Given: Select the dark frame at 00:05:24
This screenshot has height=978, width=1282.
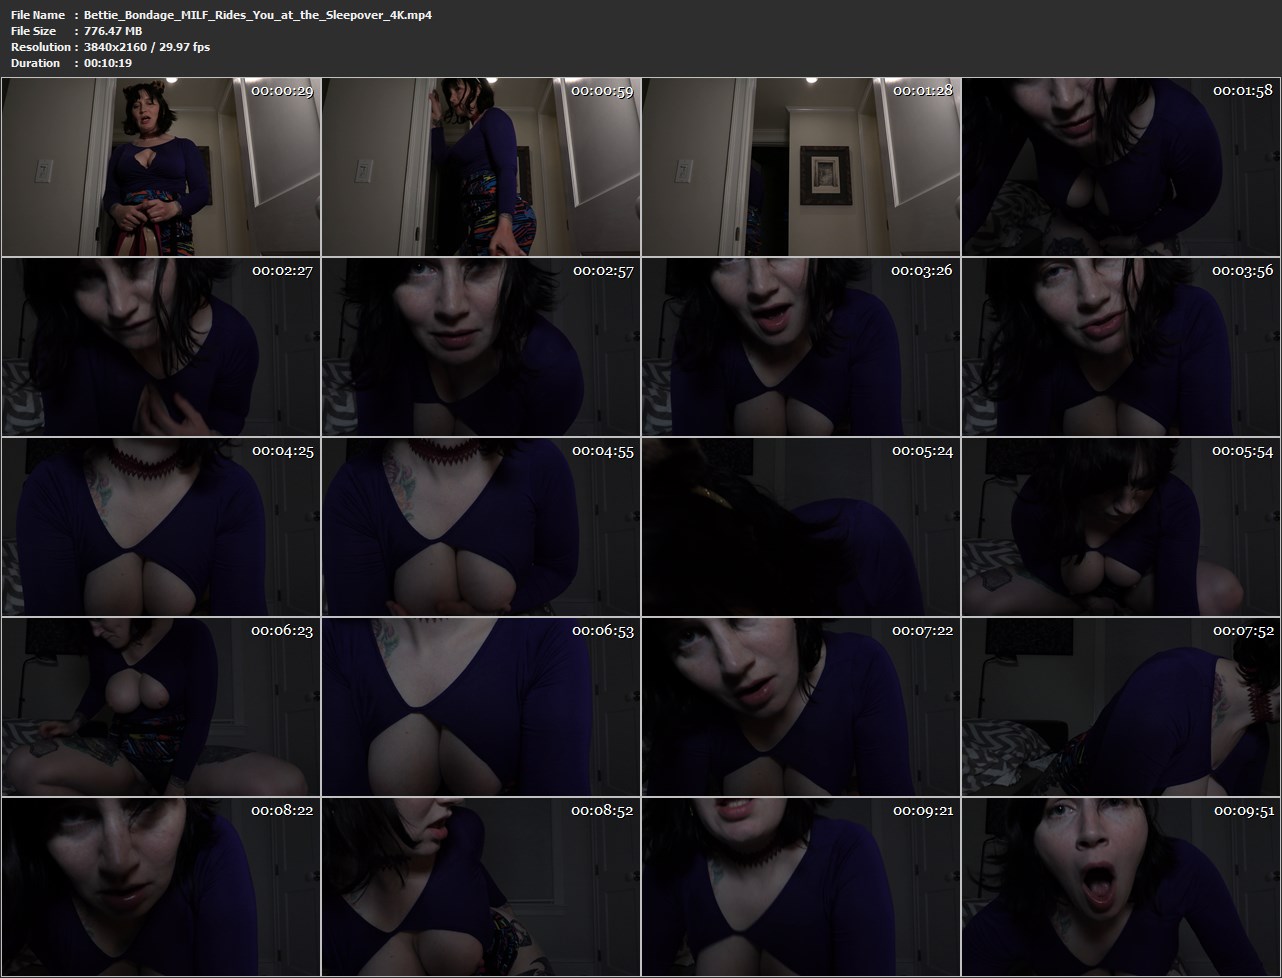Looking at the screenshot, I should (801, 527).
